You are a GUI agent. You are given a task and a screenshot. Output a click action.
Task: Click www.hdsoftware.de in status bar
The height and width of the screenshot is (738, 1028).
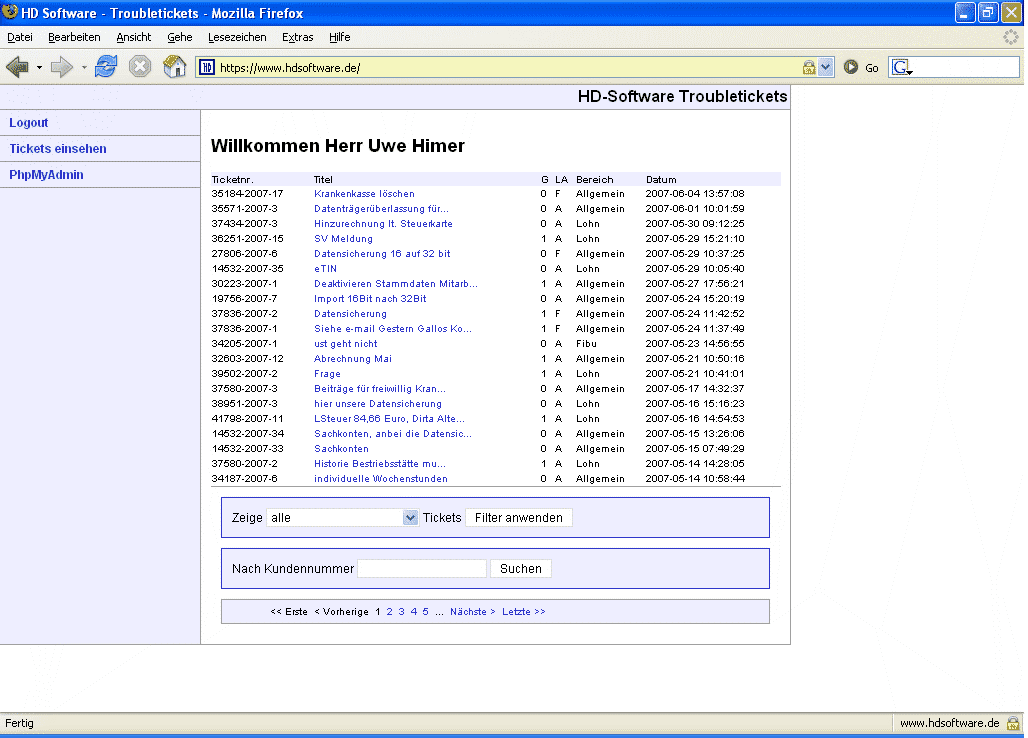point(949,723)
